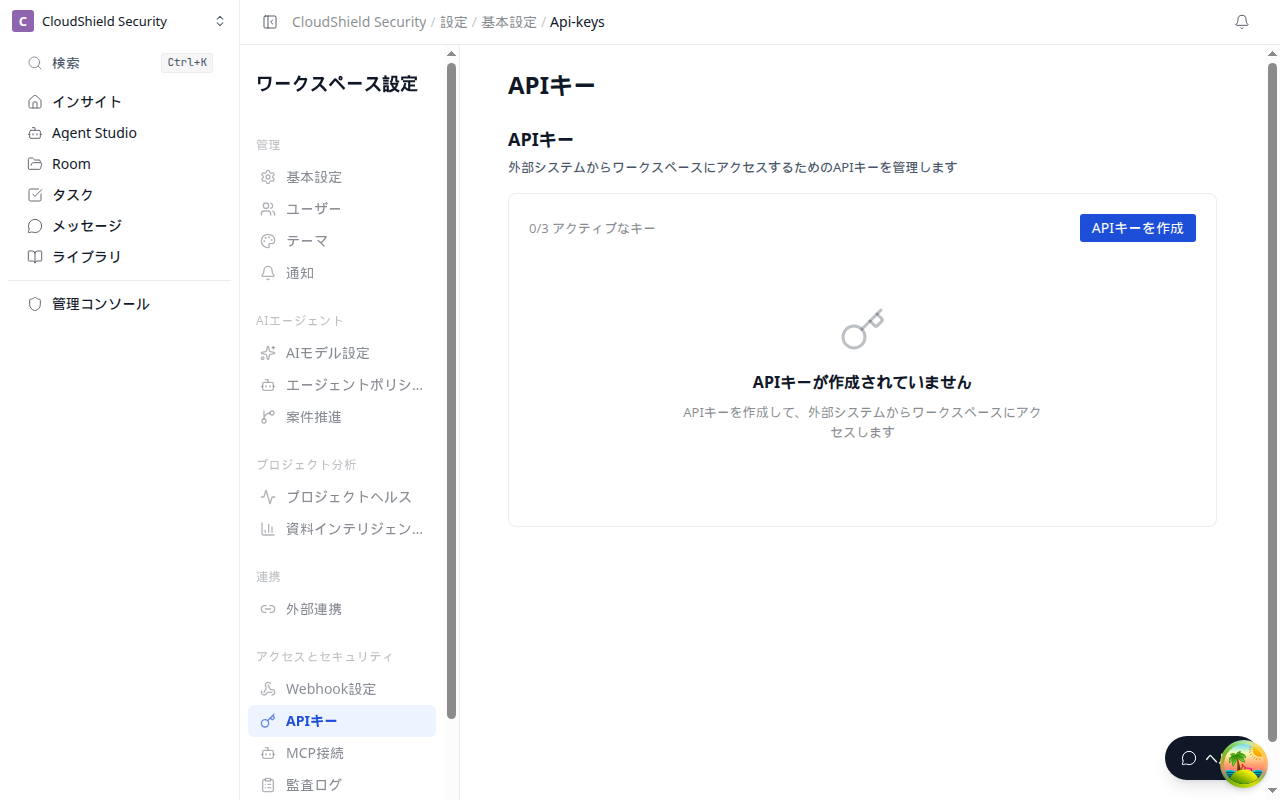Go to インサイト home icon
This screenshot has height=800, width=1280.
pos(35,102)
